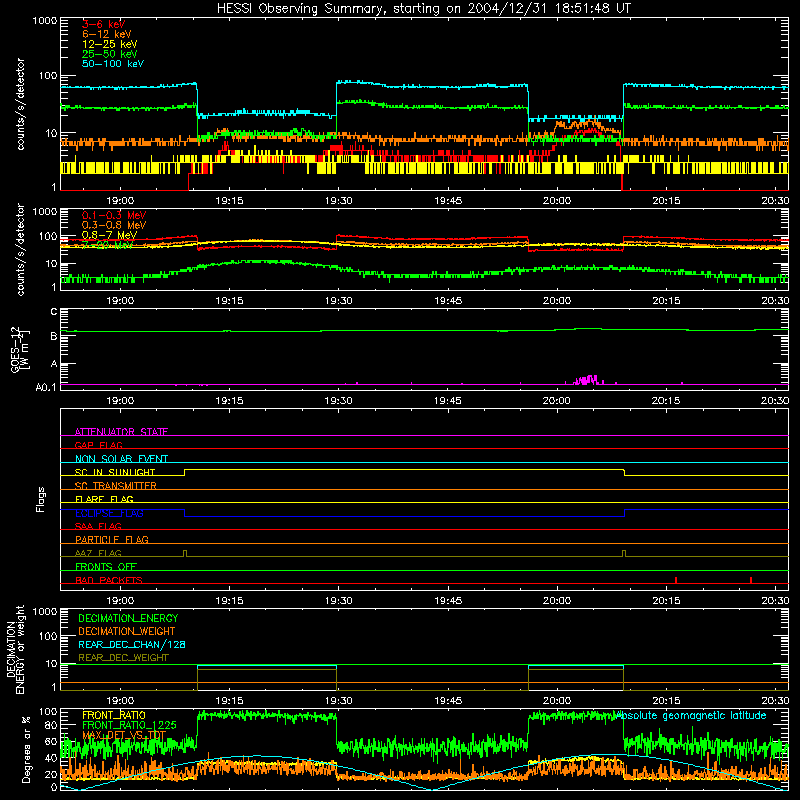Viewport: 800px width, 800px height.
Task: Click the yellow FRONT_RATIO legend label
Action: click(x=114, y=715)
